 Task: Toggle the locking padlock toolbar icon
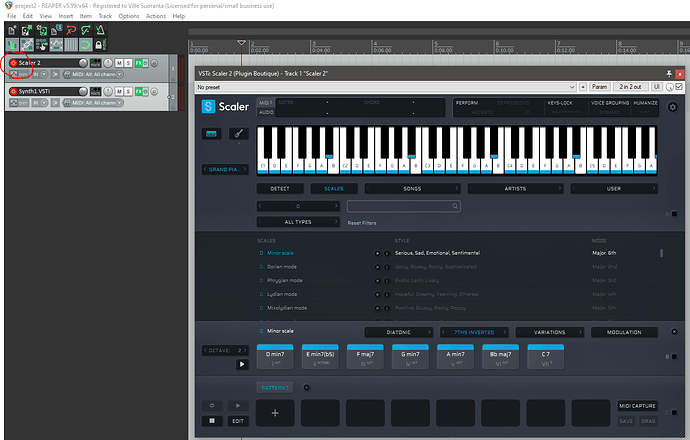pyautogui.click(x=99, y=44)
